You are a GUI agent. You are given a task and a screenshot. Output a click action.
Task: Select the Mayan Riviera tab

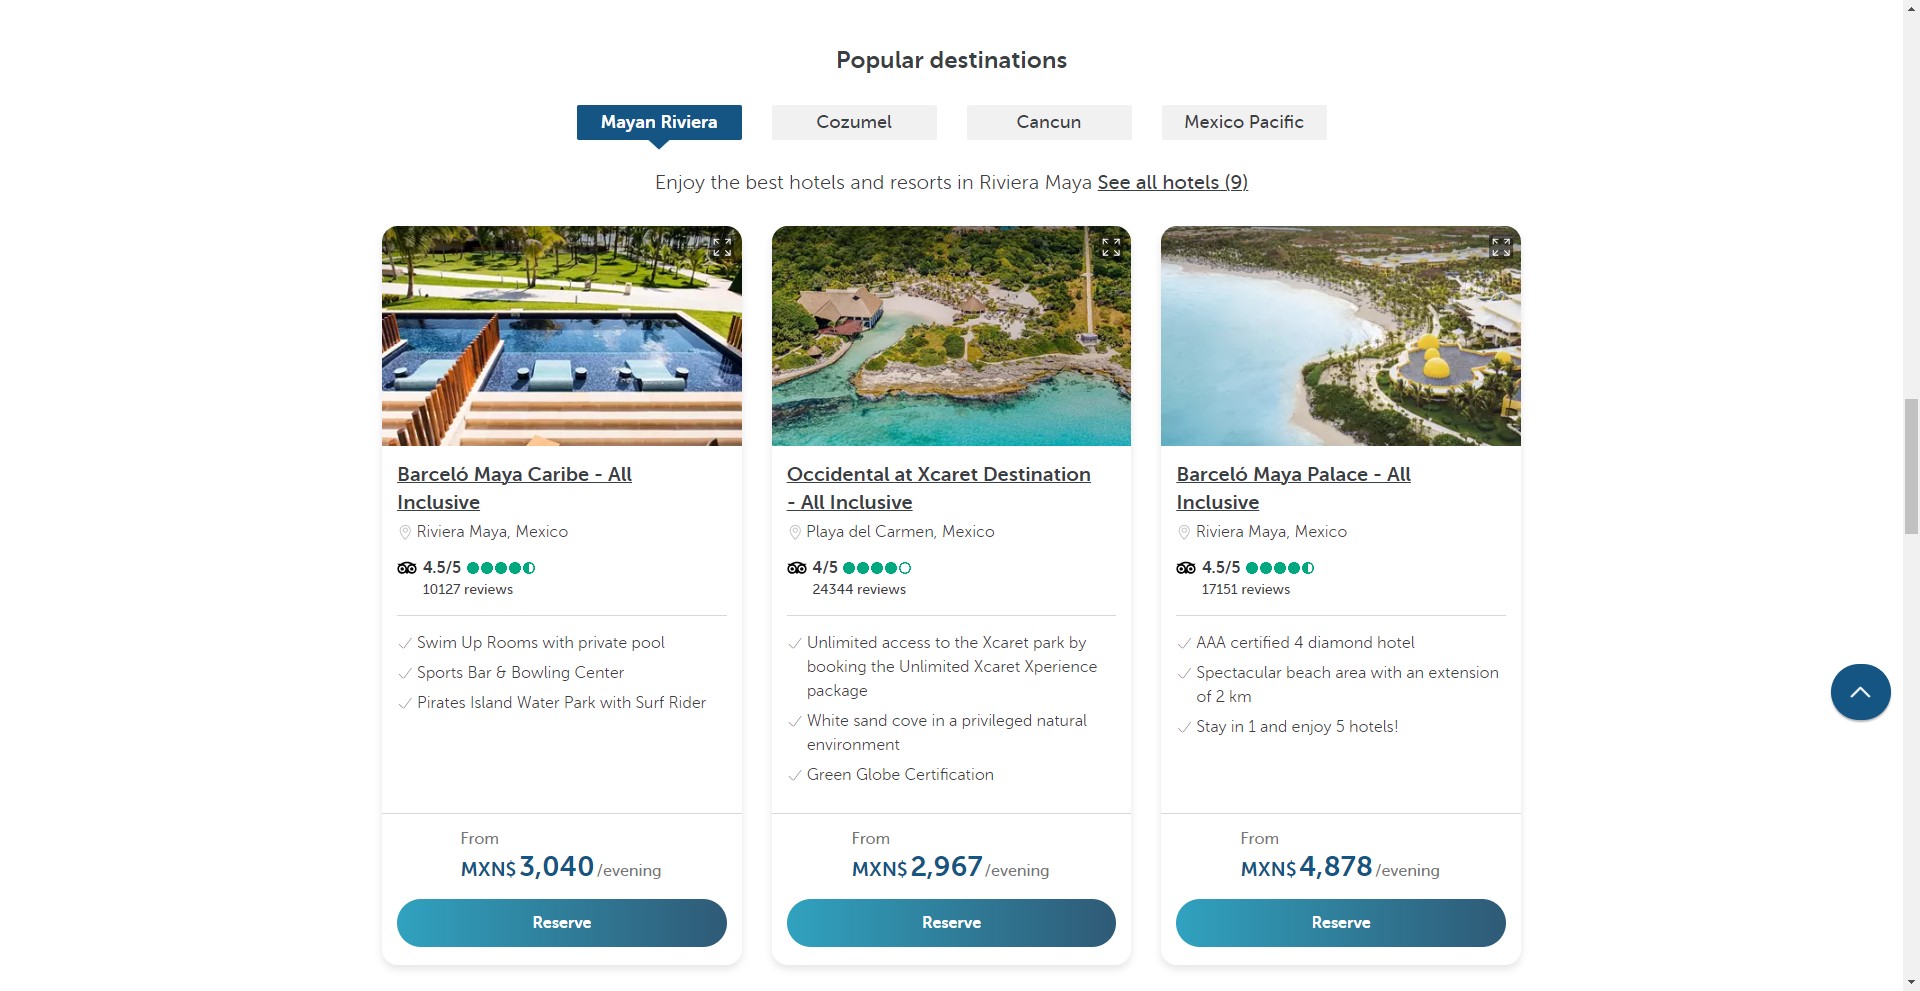tap(659, 122)
